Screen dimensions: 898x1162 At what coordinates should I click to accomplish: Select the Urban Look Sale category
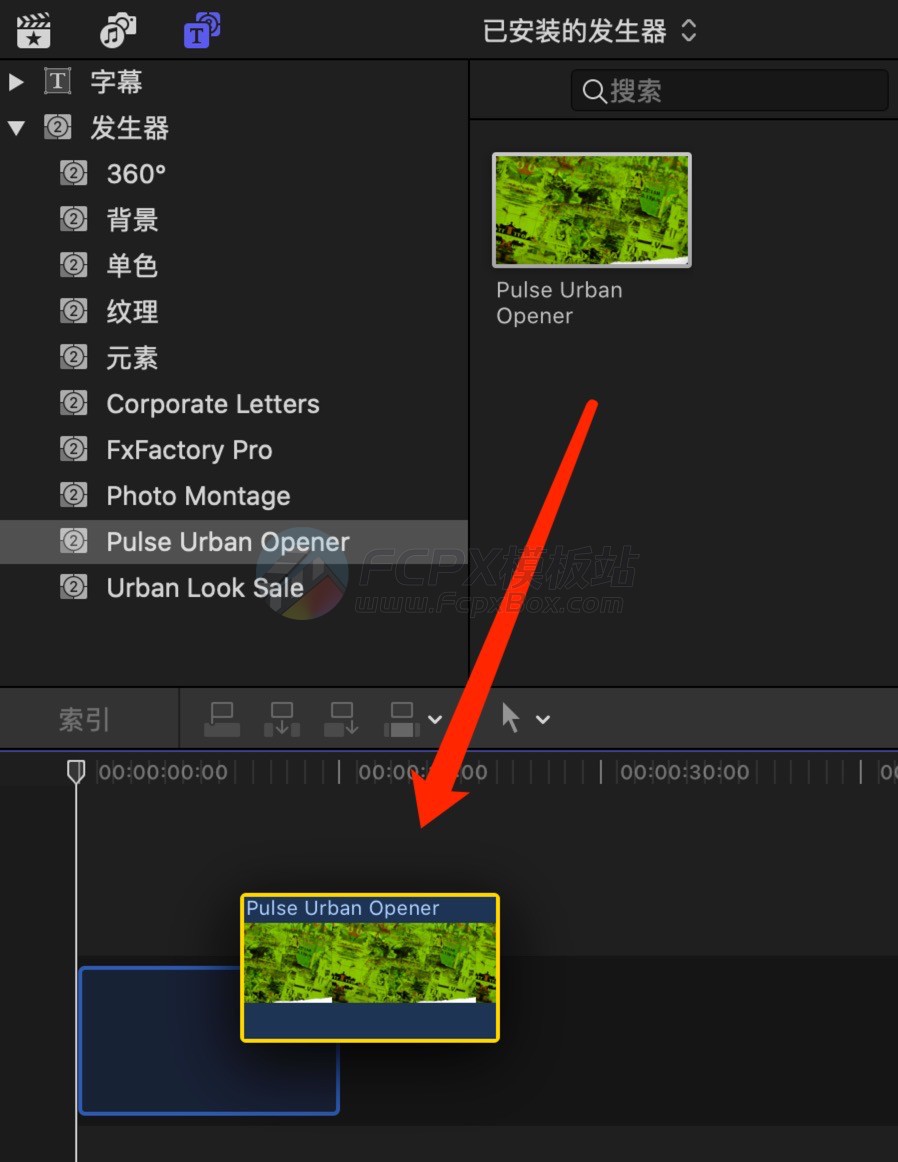pyautogui.click(x=205, y=588)
